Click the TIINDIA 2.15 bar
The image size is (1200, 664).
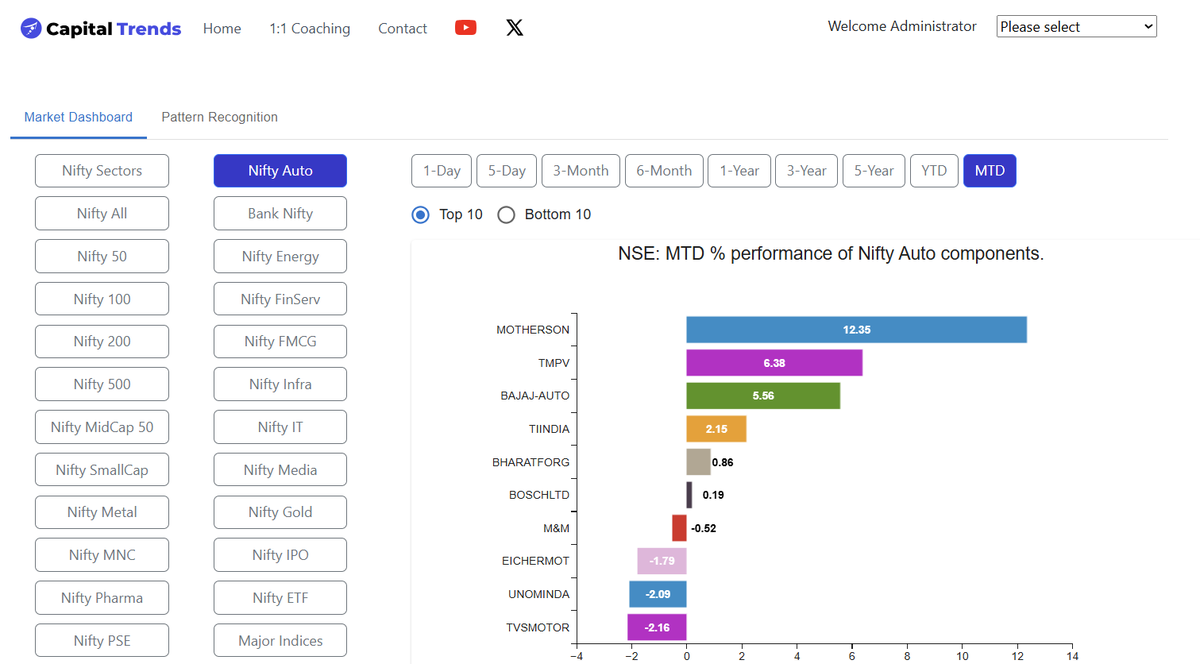[x=716, y=429]
